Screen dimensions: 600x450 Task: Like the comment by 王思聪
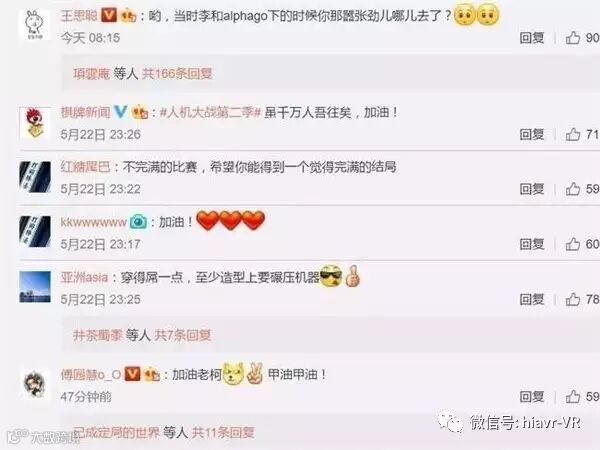573,38
